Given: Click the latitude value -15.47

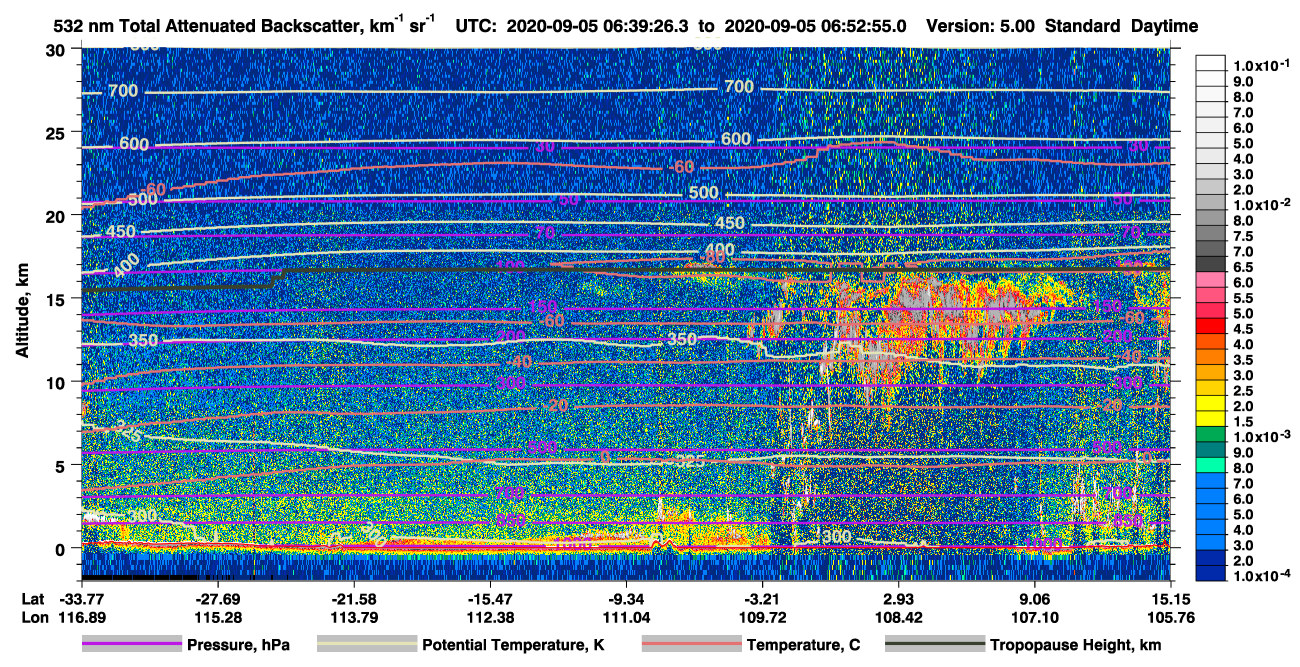Looking at the screenshot, I should (490, 599).
